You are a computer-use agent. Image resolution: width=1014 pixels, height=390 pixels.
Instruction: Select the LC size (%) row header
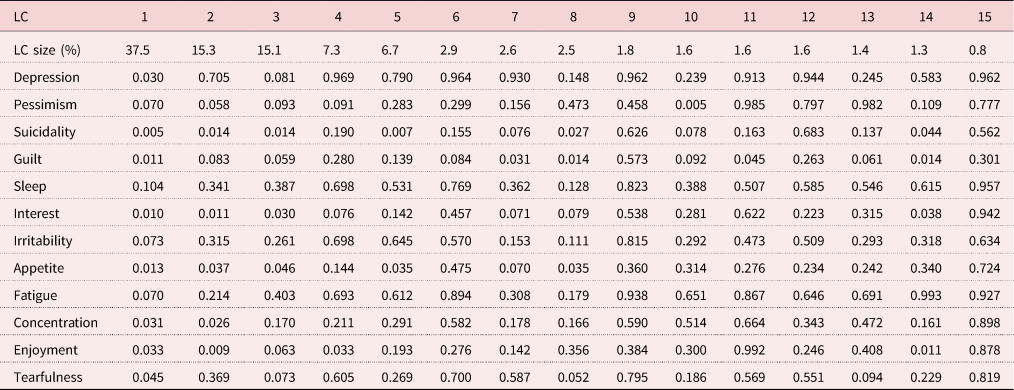[47, 50]
